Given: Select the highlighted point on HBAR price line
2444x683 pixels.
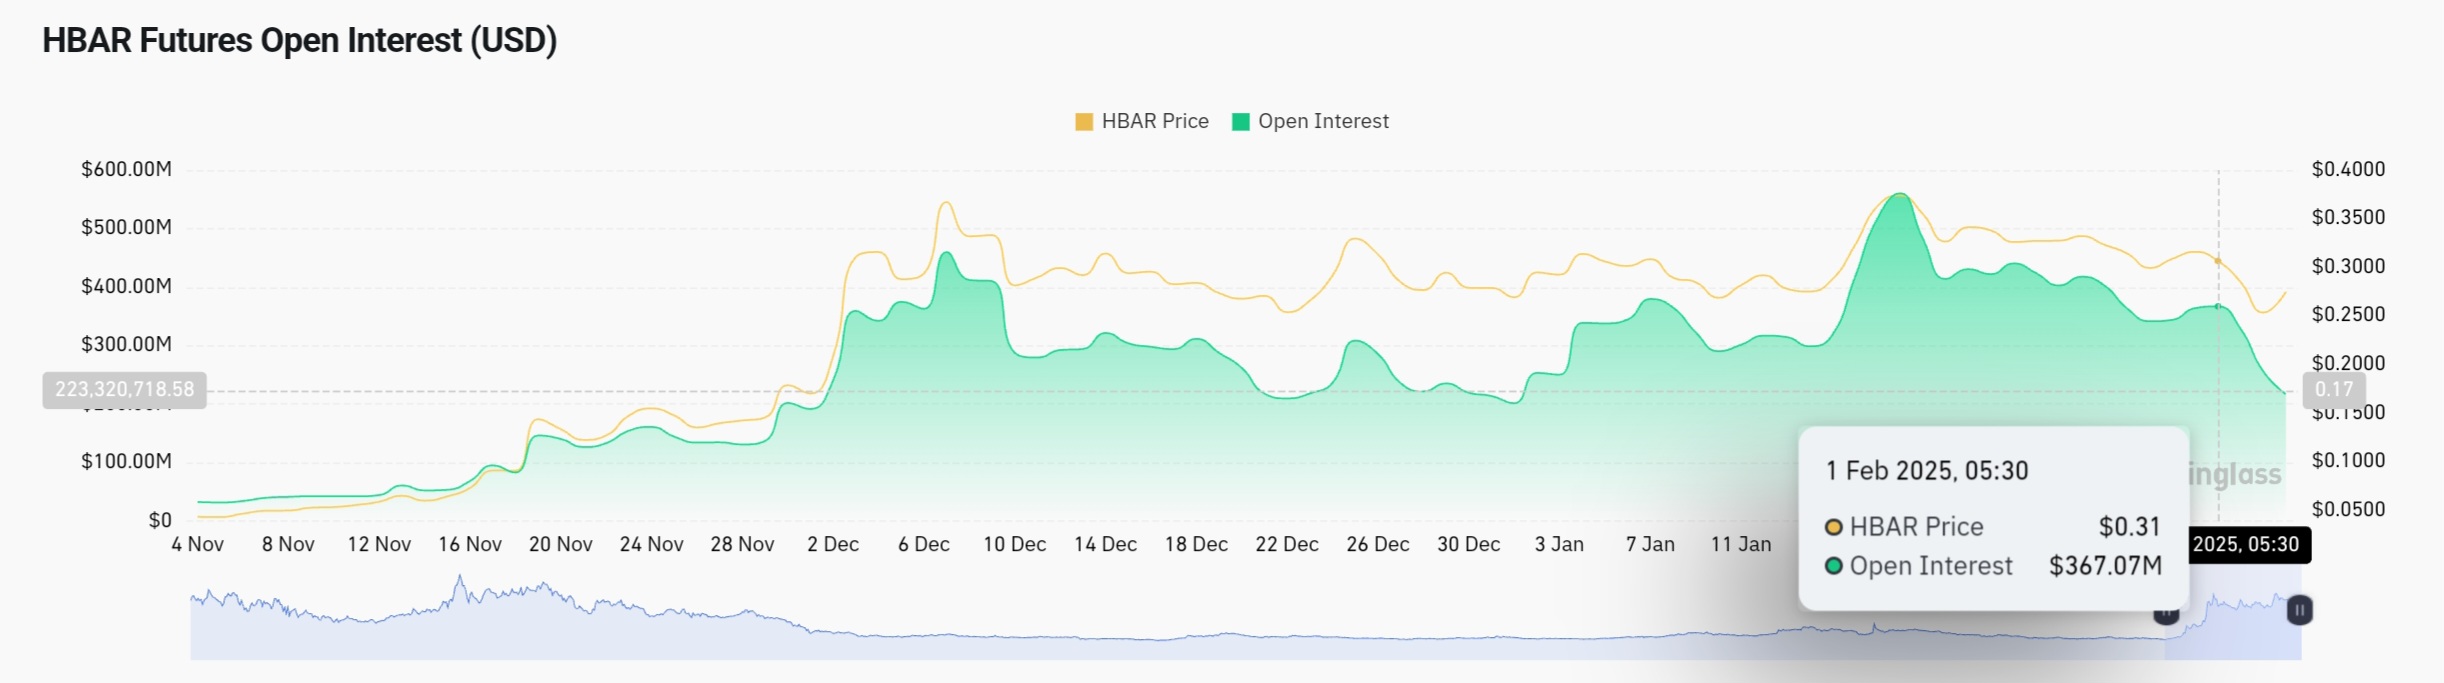Looking at the screenshot, I should (x=2218, y=261).
